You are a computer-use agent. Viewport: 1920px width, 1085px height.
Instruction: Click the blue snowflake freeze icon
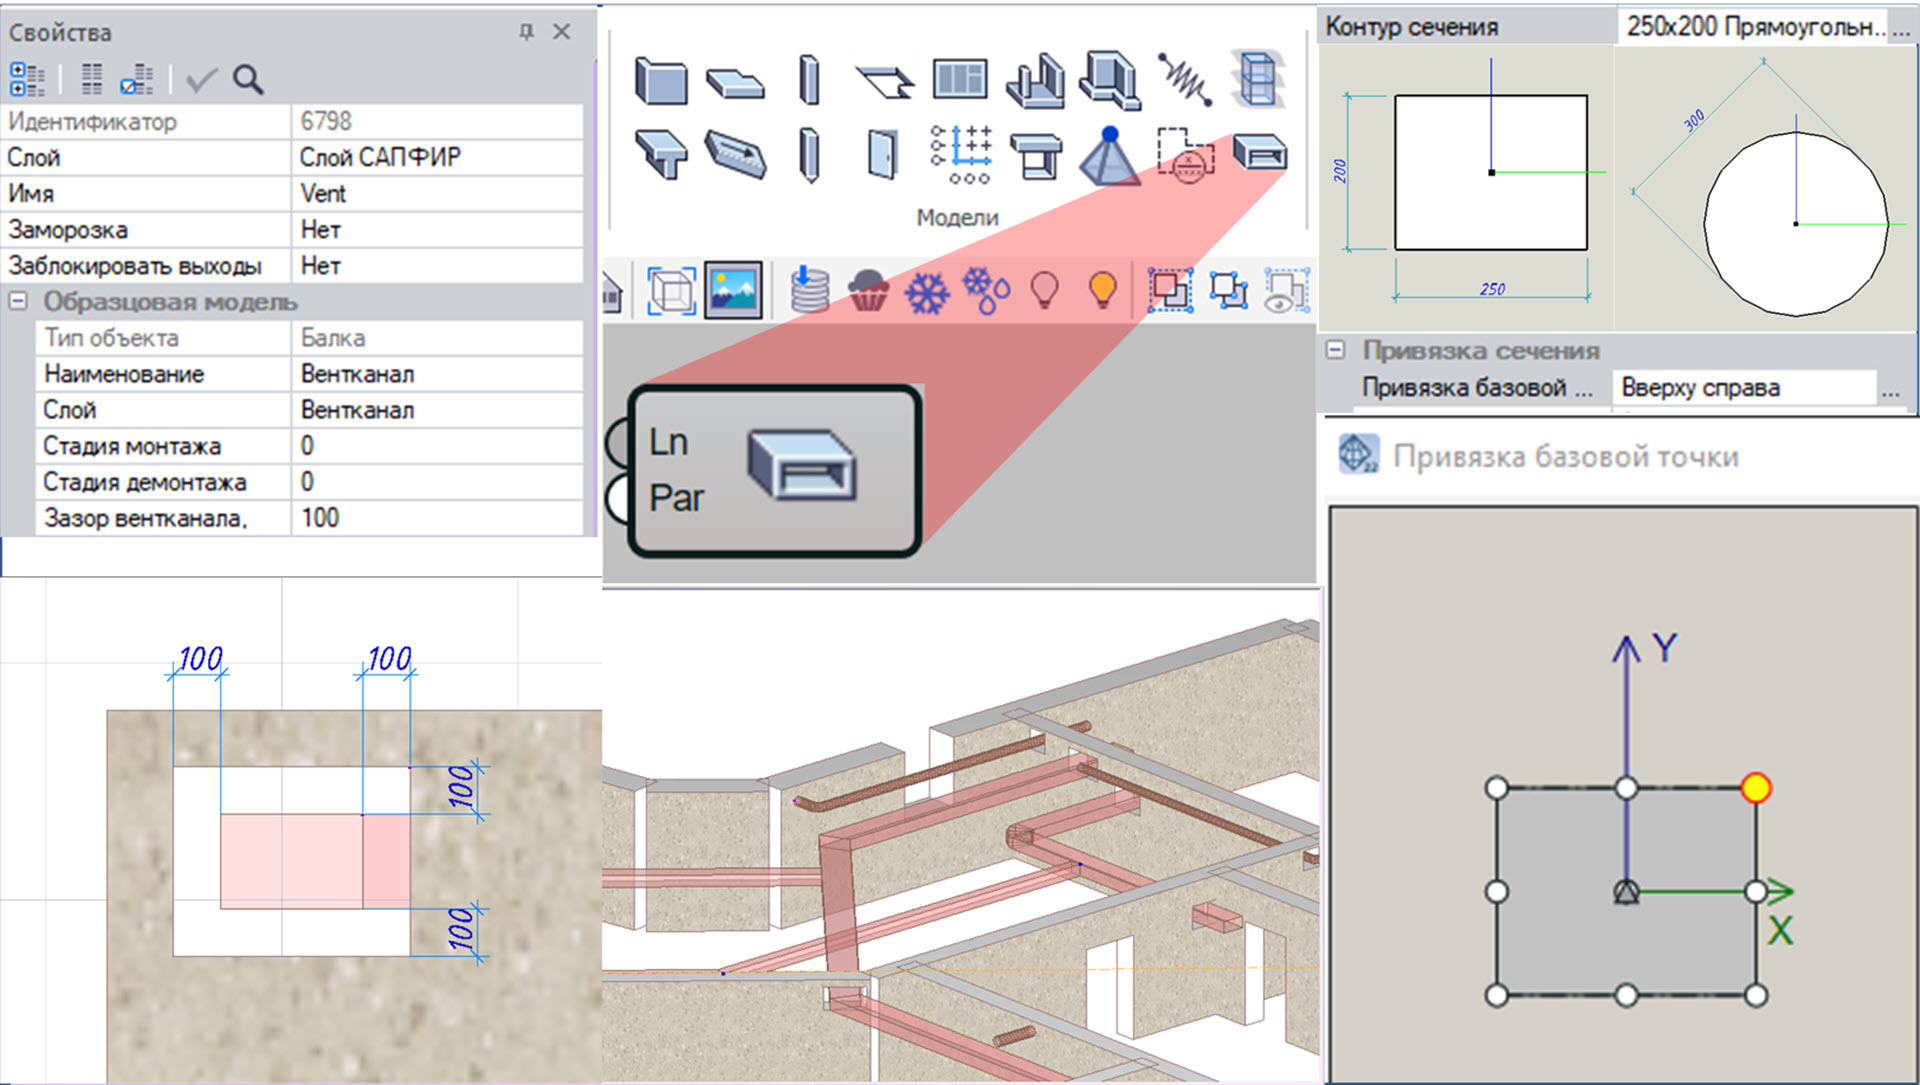click(926, 293)
